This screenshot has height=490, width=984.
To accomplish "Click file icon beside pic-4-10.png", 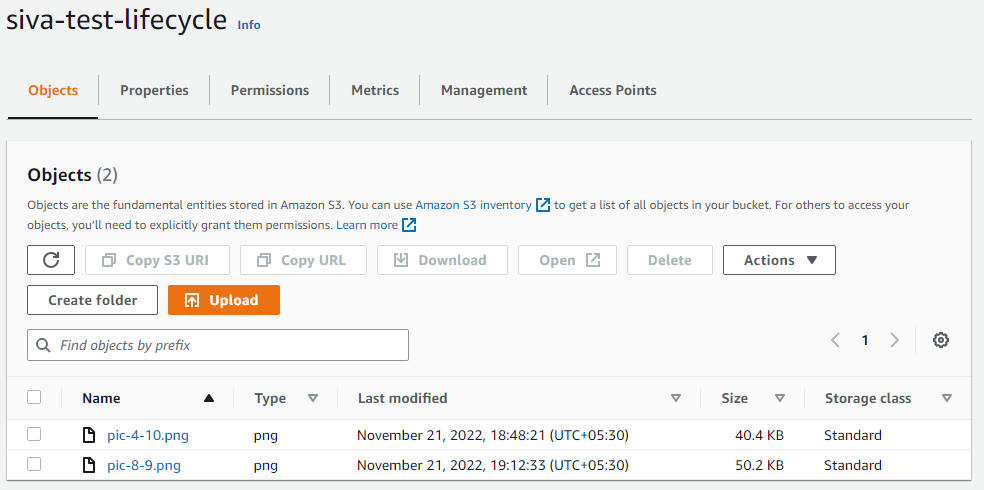I will click(90, 435).
